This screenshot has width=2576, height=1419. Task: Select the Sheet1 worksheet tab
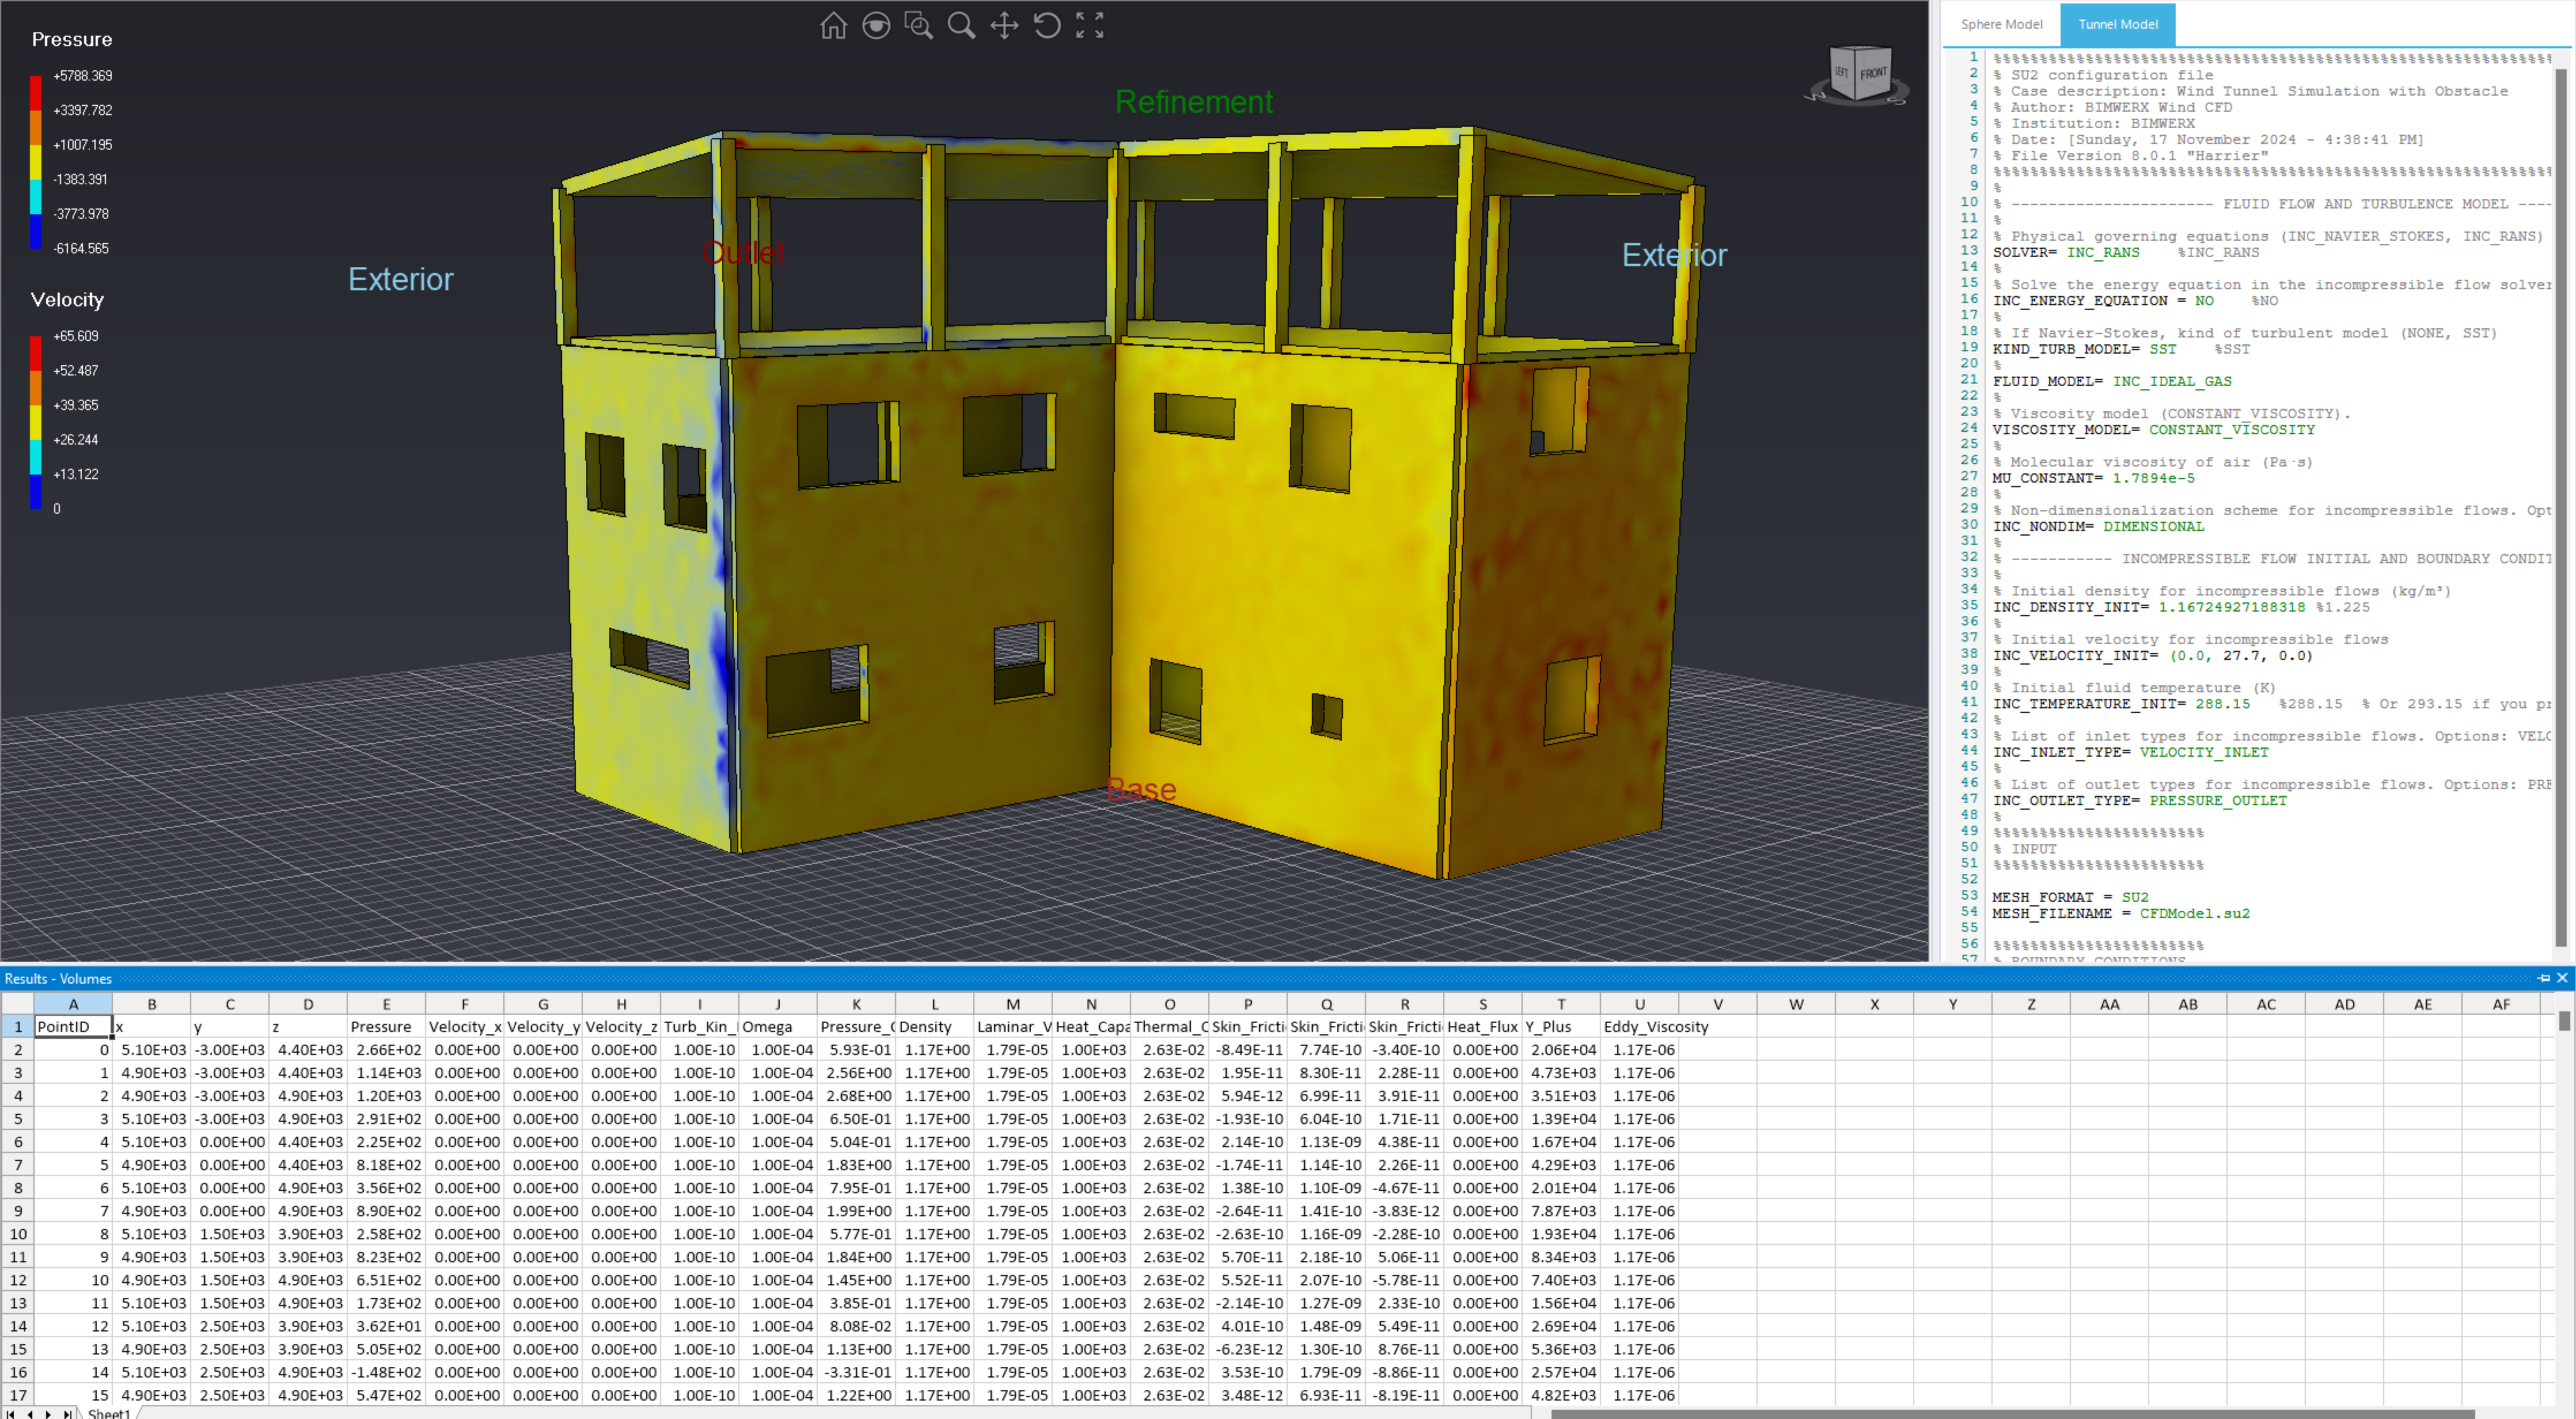108,1413
